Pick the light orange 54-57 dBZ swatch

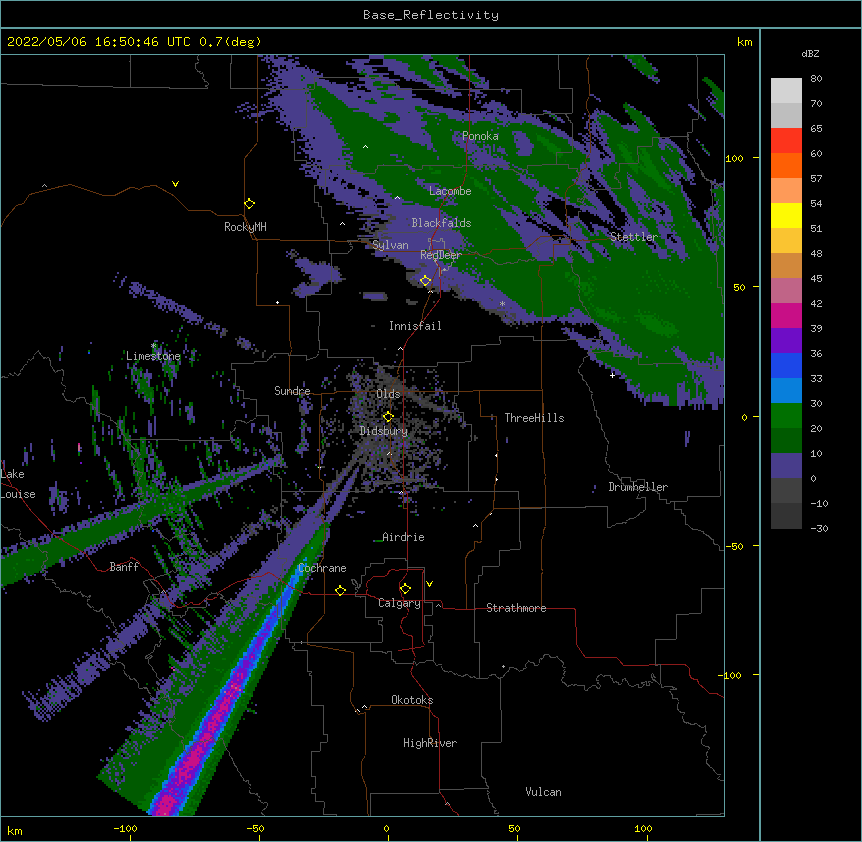click(786, 191)
